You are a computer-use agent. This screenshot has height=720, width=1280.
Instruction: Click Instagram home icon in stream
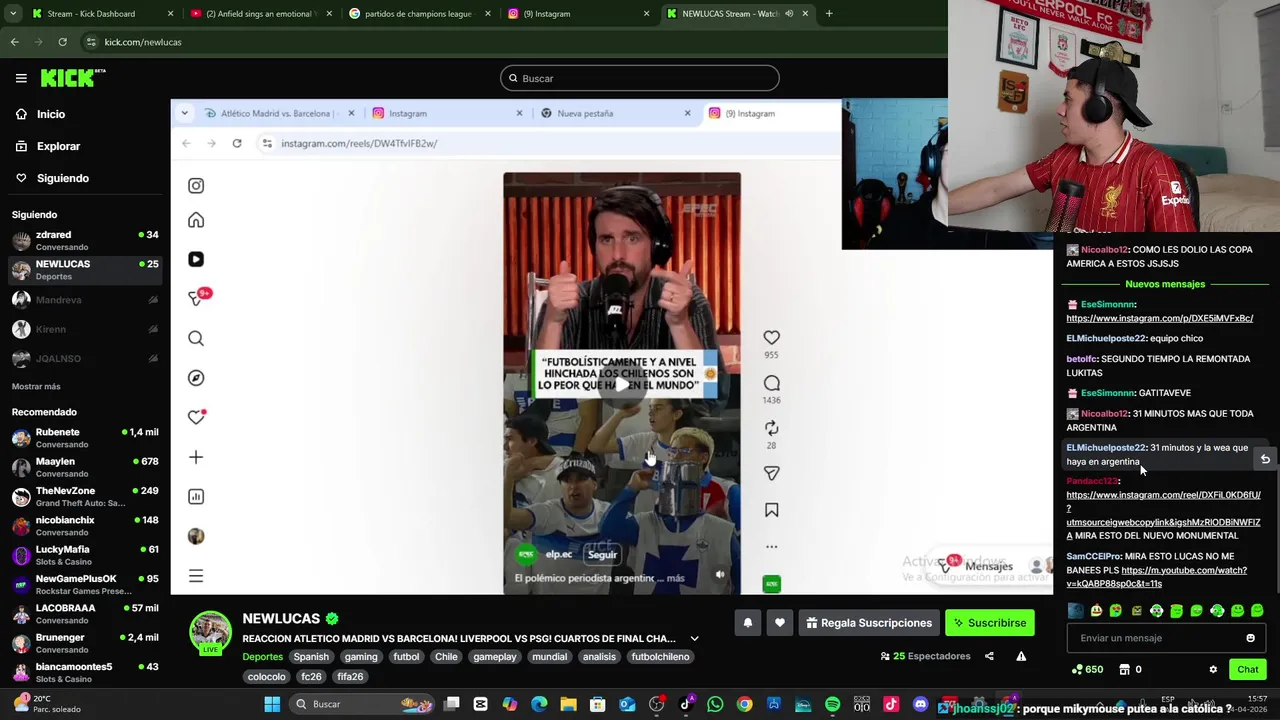[x=196, y=220]
